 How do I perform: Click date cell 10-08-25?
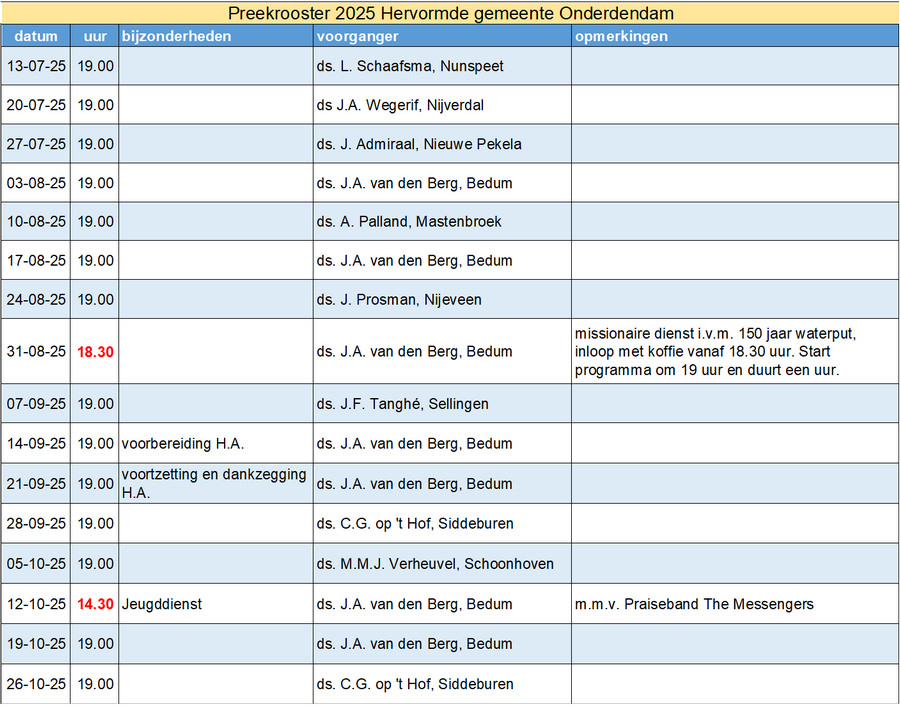point(36,222)
